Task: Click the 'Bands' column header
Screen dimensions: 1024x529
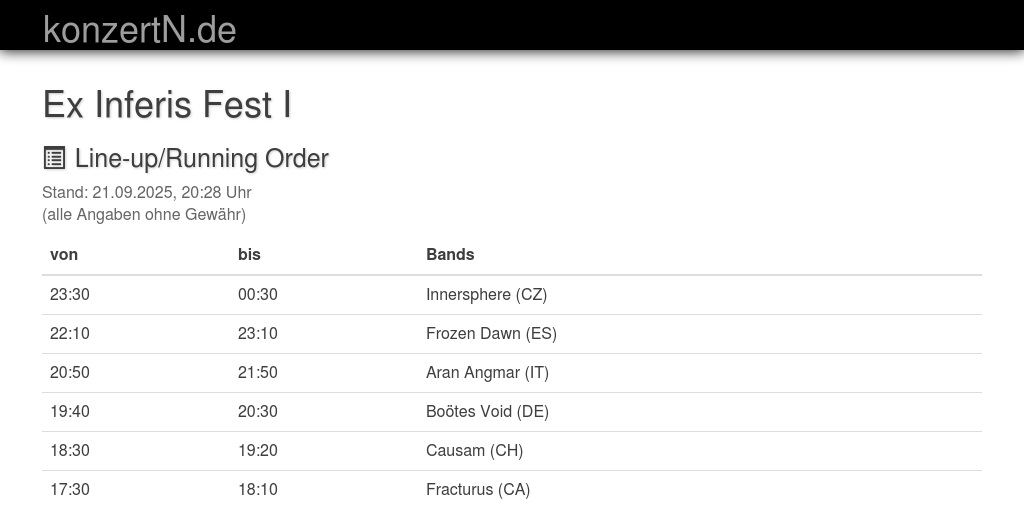Action: point(450,254)
